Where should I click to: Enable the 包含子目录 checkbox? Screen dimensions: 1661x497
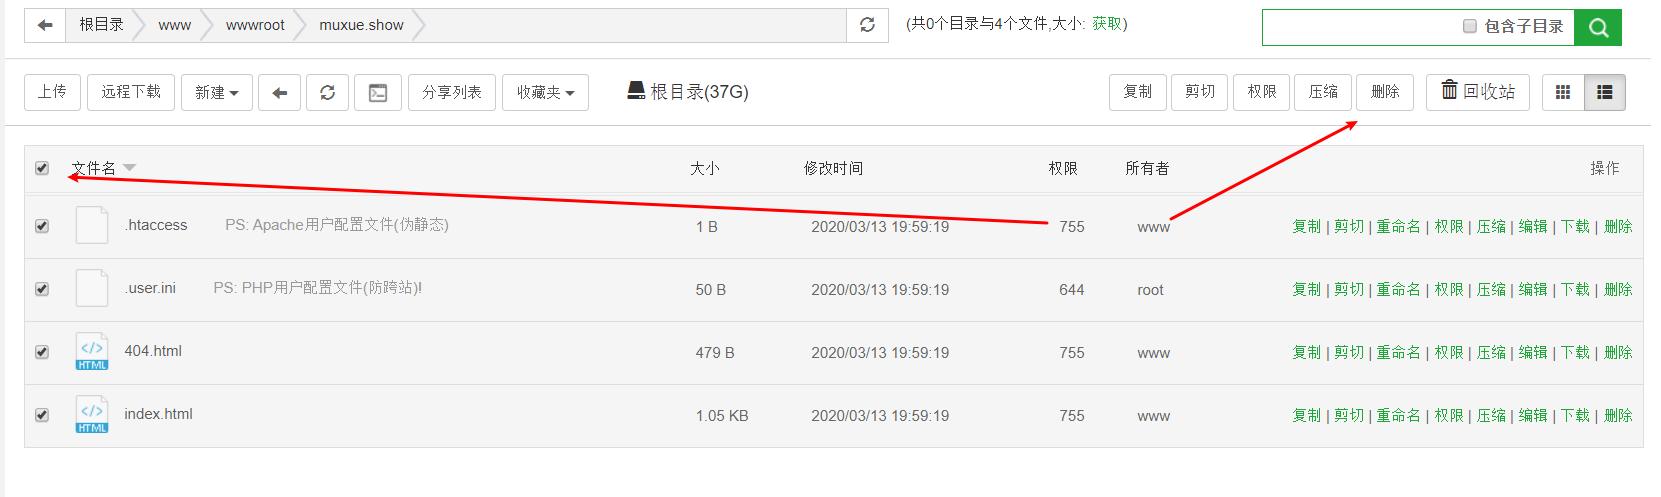tap(1470, 26)
